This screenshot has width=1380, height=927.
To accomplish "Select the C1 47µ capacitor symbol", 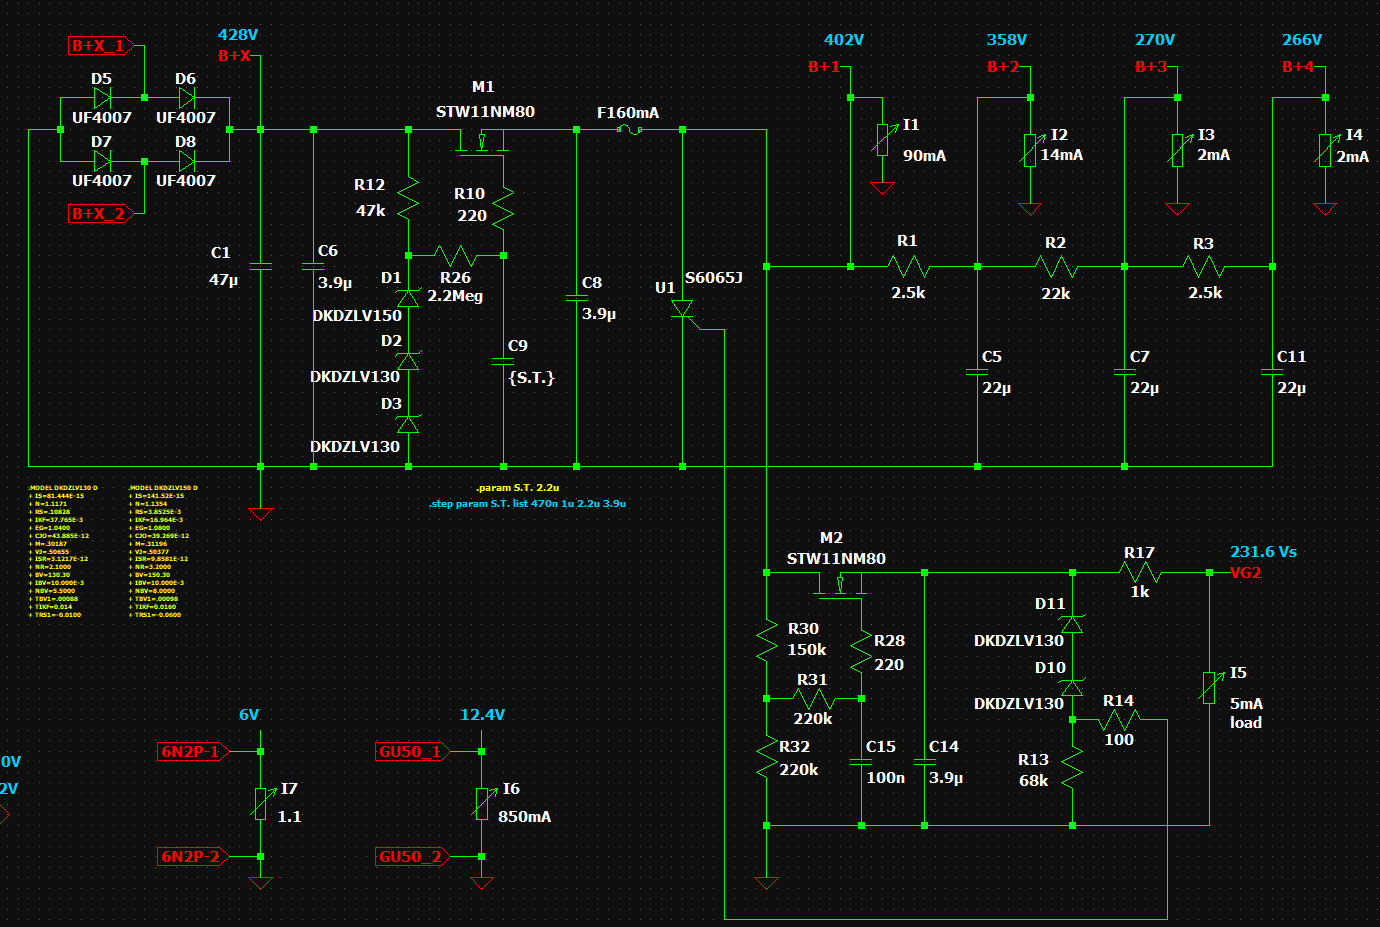I will point(260,267).
